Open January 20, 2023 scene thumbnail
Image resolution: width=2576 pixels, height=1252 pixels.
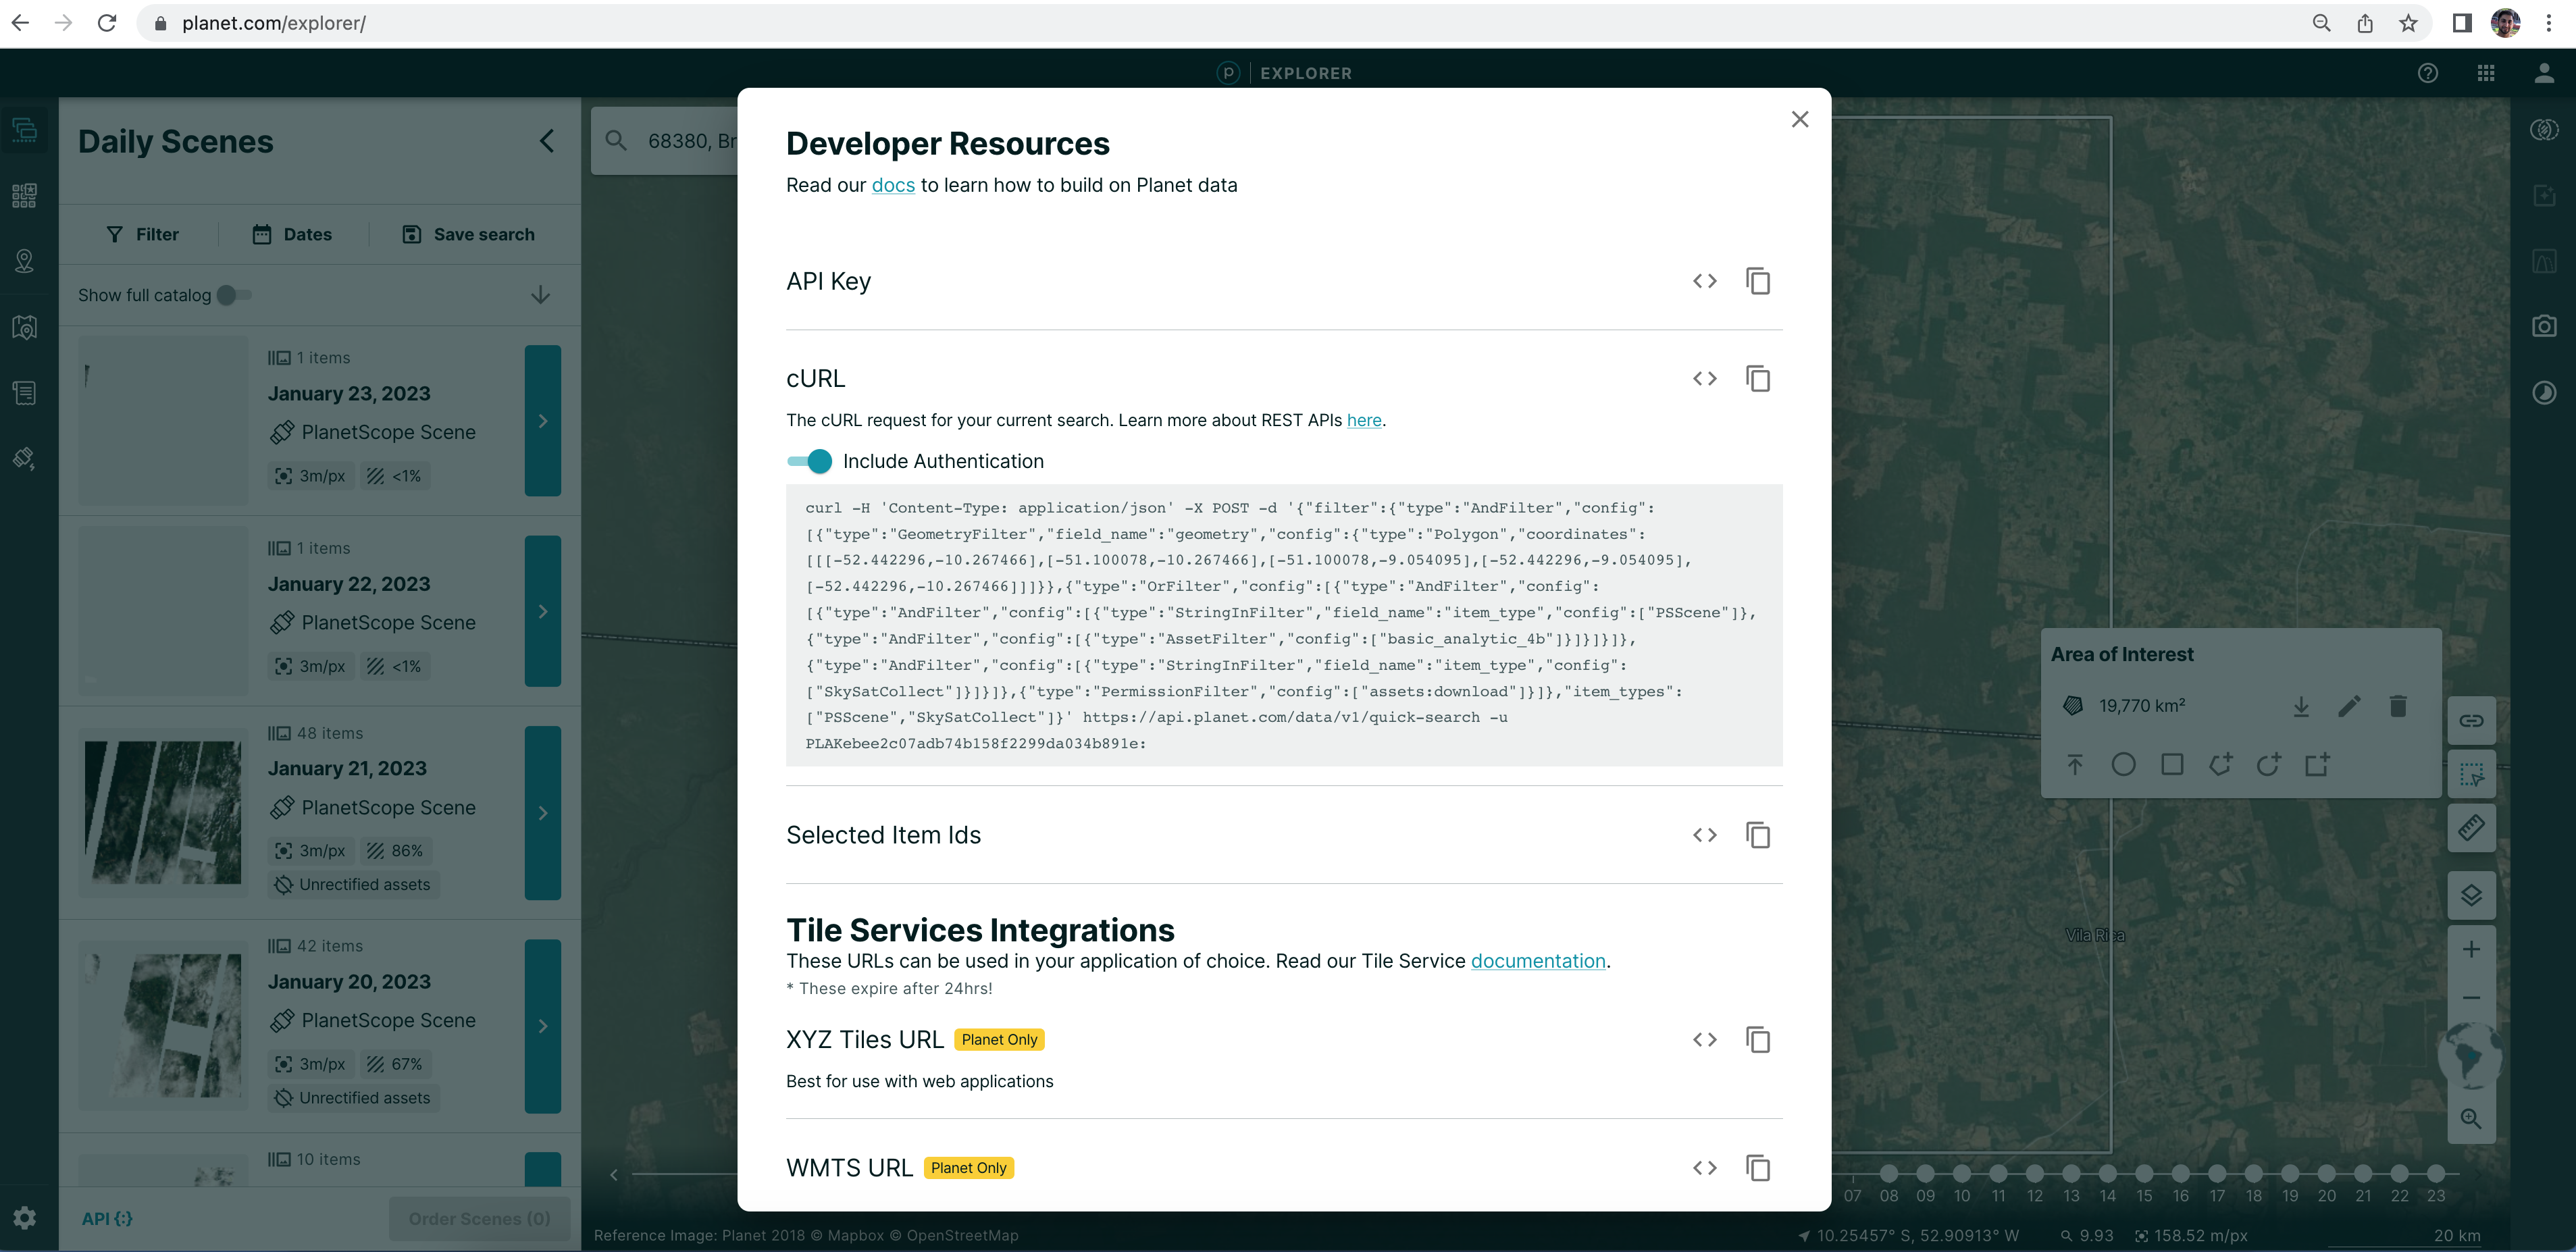point(163,1025)
